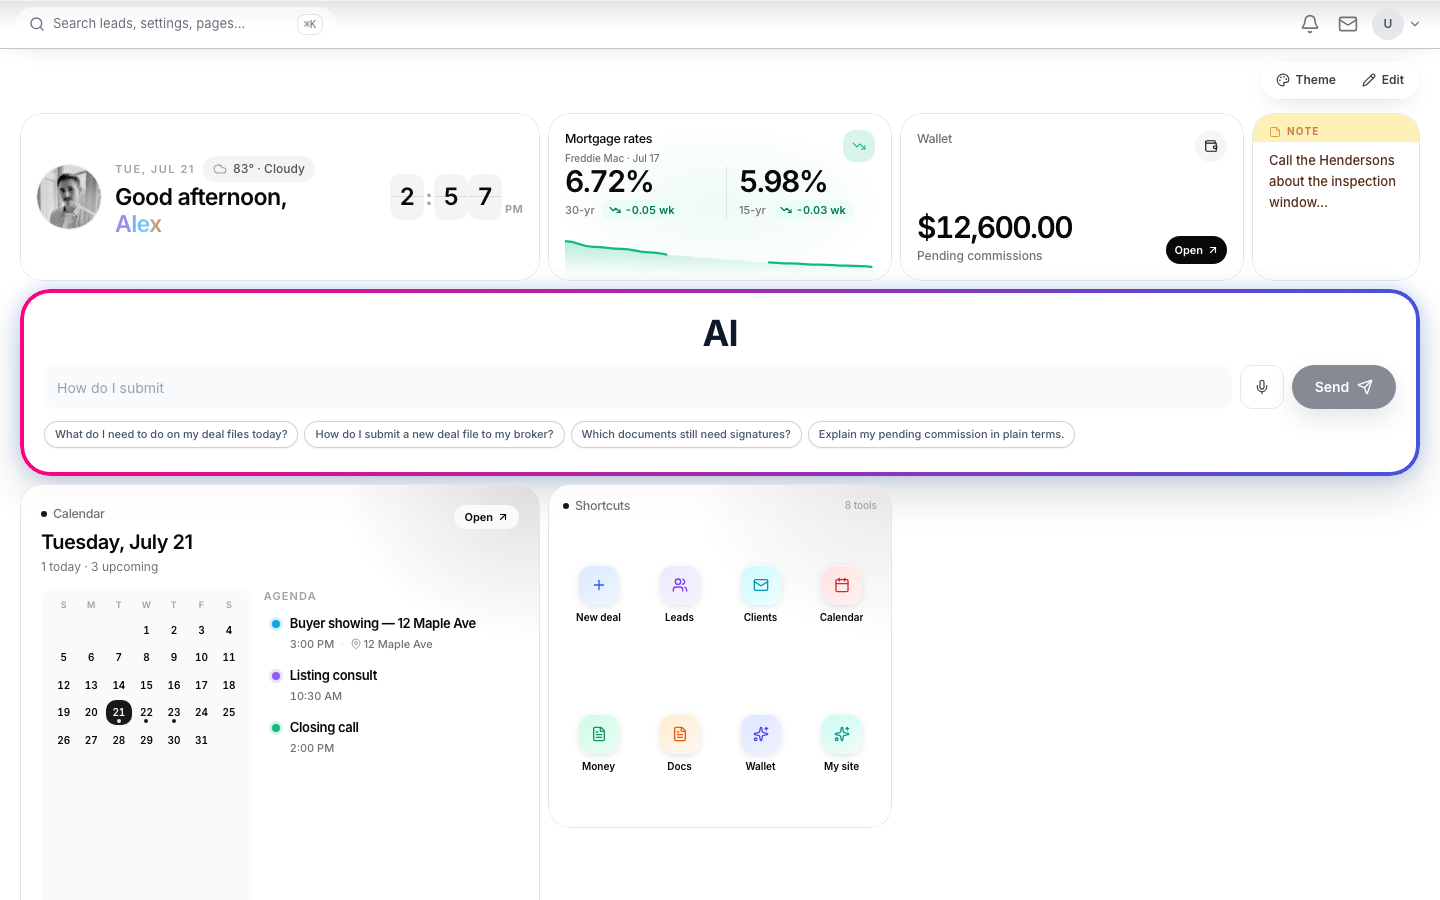Click the '1 today · 3 upcoming' summary
The height and width of the screenshot is (900, 1440).
pos(100,567)
